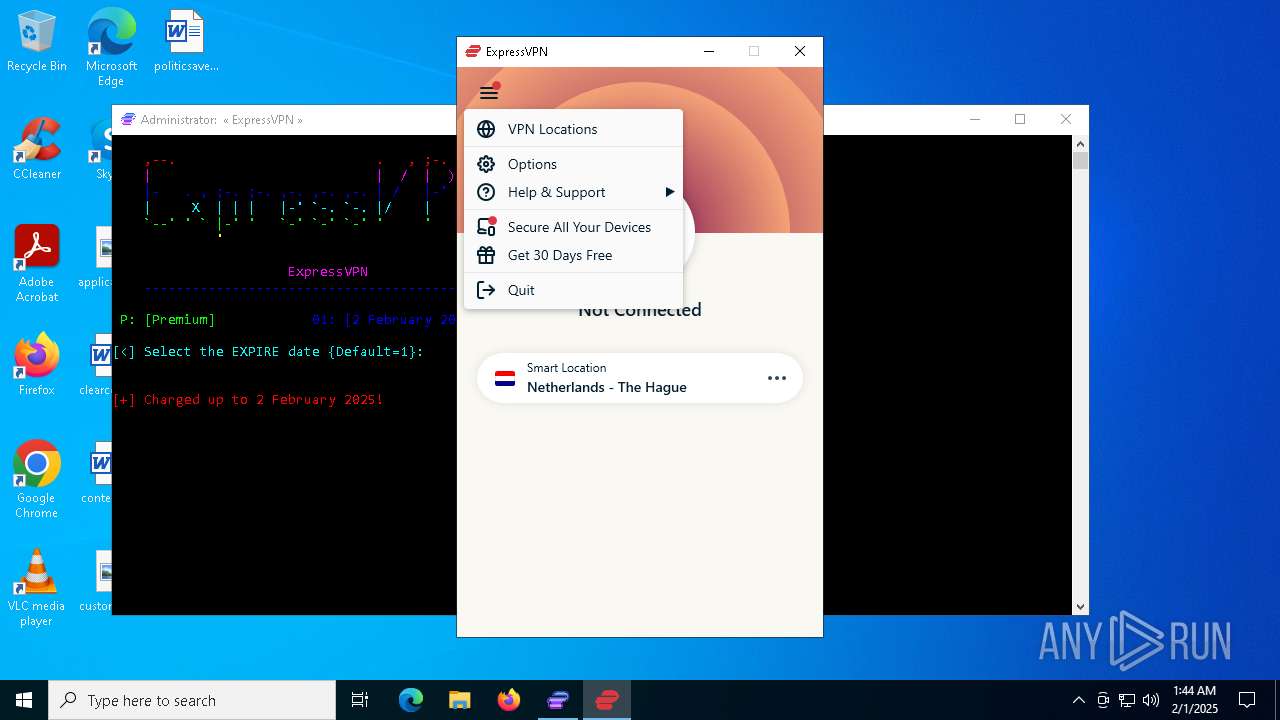The width and height of the screenshot is (1280, 720).
Task: Click the devices icon for Secure All Your Devices
Action: point(486,227)
